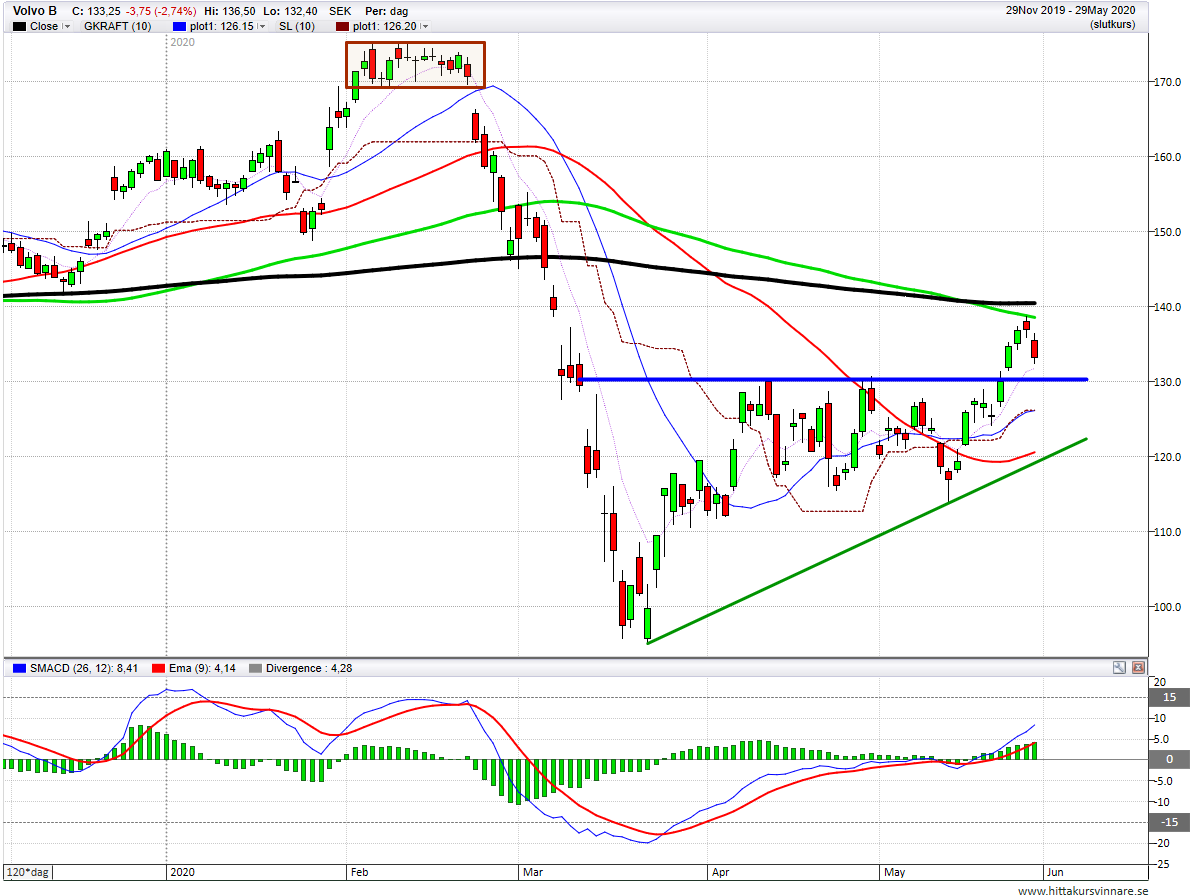Viewport: 1193px width, 896px height.
Task: Click the 140.0 price axis label
Action: pos(1168,307)
